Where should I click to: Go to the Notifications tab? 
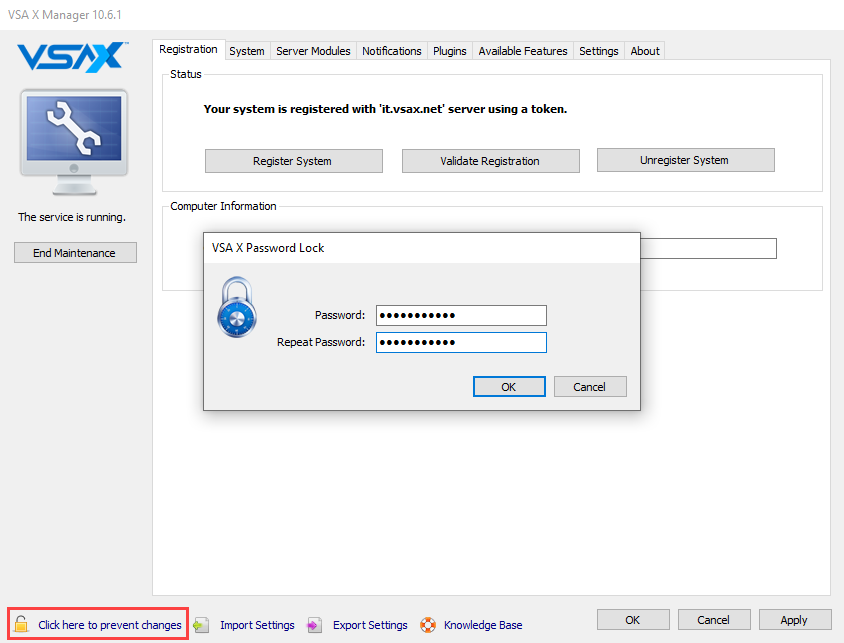pos(392,51)
